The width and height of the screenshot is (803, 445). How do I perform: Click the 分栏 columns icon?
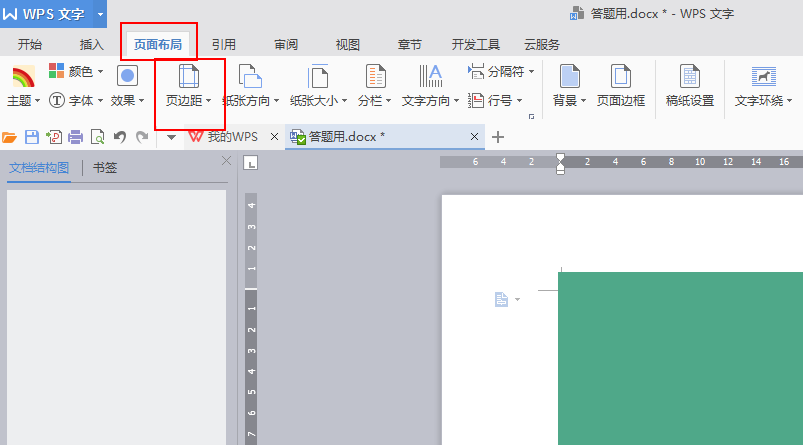(x=375, y=76)
